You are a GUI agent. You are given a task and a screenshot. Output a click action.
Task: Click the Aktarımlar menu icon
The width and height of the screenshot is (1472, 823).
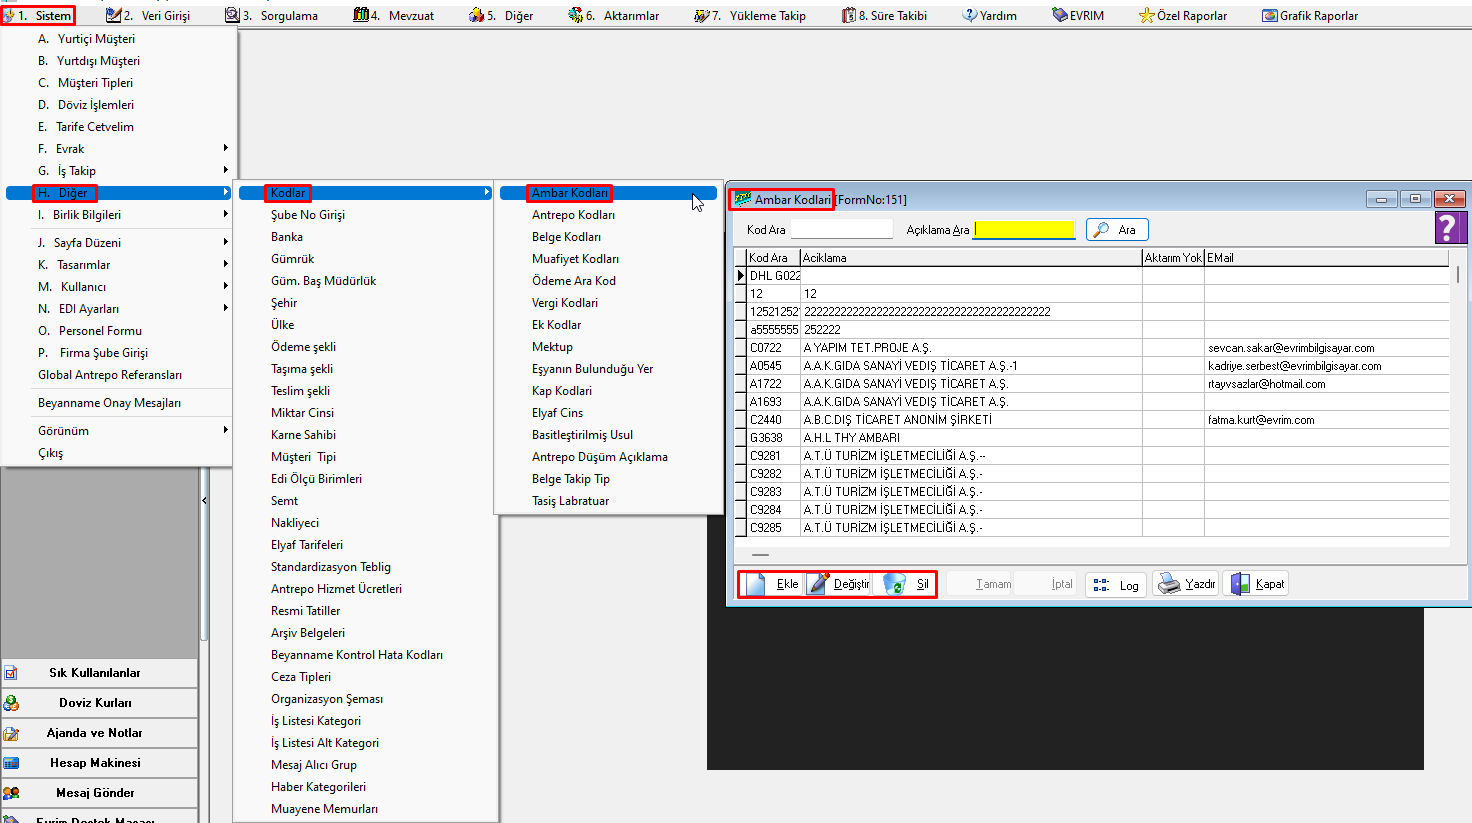click(x=576, y=15)
